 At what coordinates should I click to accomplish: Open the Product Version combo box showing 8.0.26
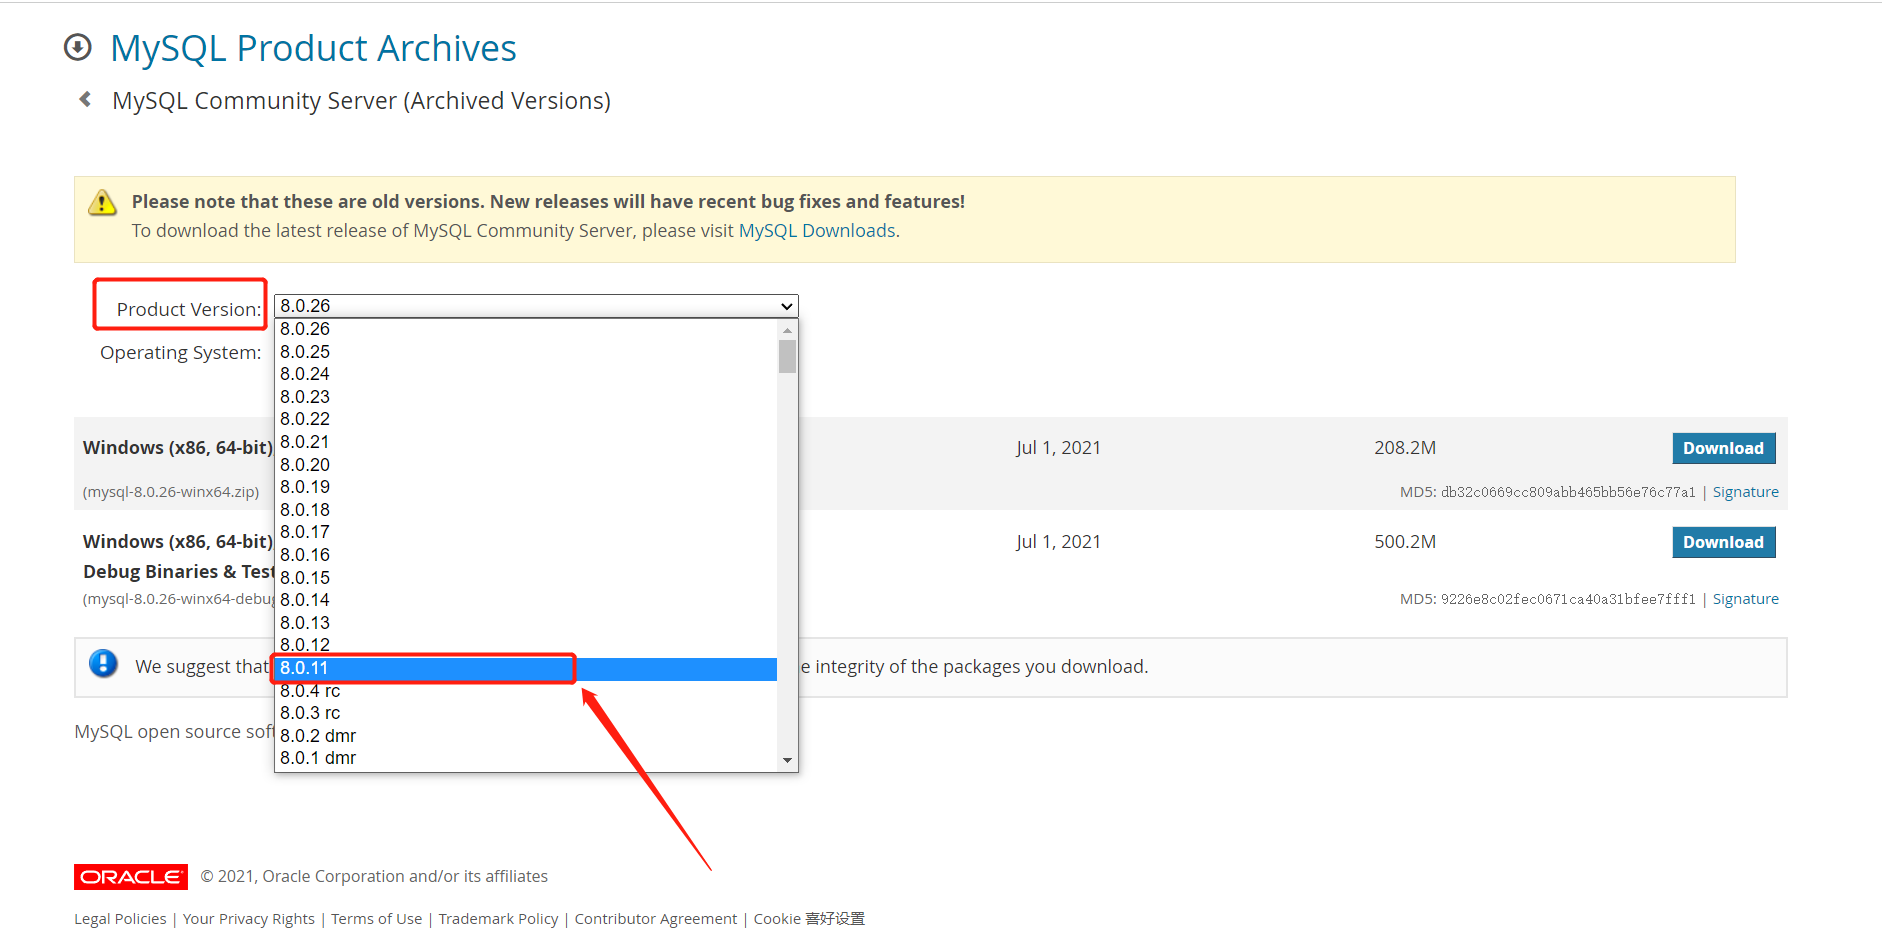click(536, 306)
